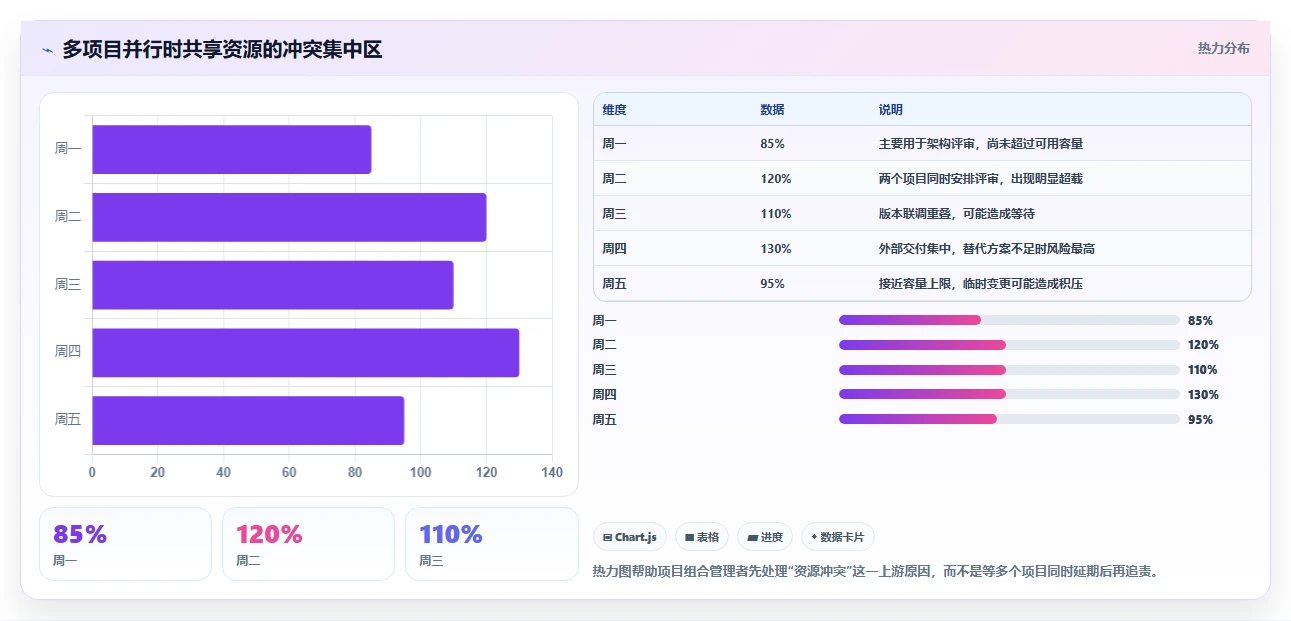Click the 周五 bar in the chart
The image size is (1291, 621).
(248, 420)
